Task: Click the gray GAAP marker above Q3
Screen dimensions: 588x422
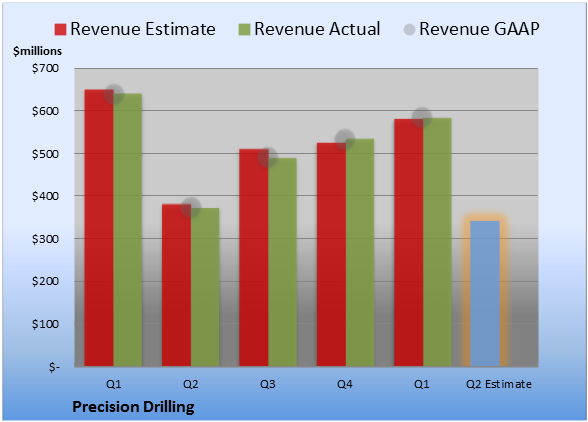Action: pos(268,157)
